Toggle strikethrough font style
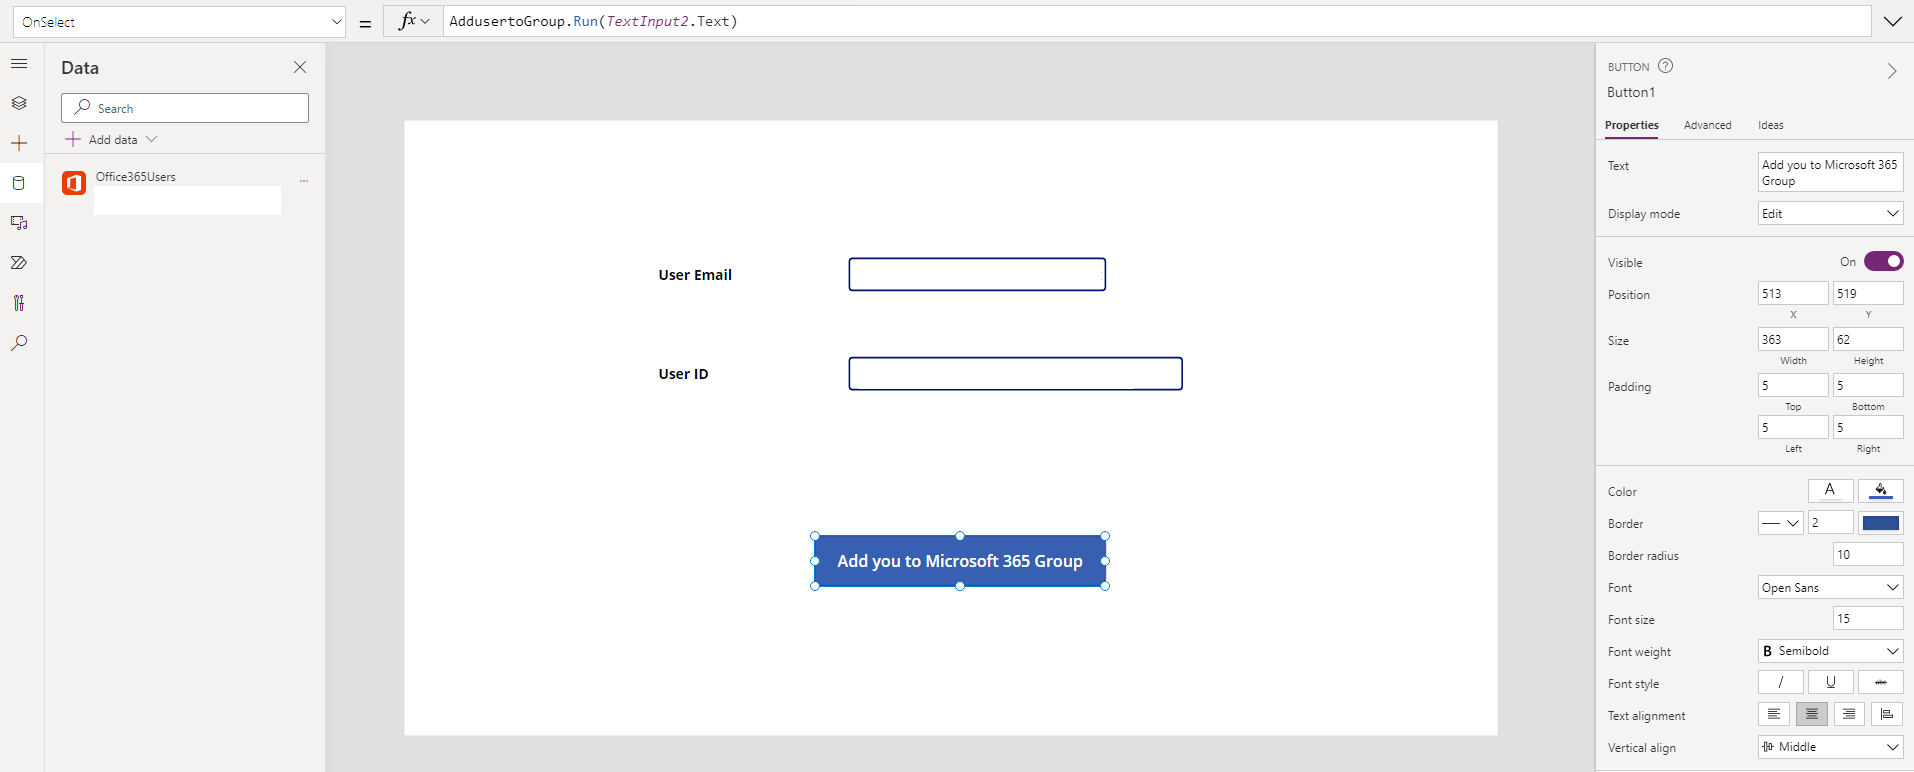 pyautogui.click(x=1881, y=682)
